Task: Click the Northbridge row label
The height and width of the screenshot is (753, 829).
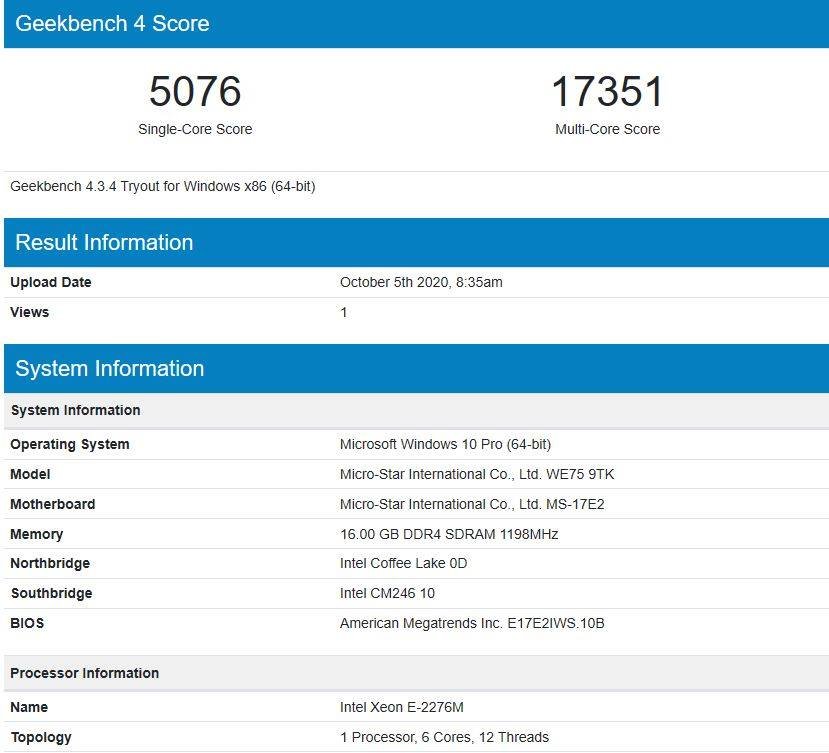Action: pyautogui.click(x=50, y=563)
